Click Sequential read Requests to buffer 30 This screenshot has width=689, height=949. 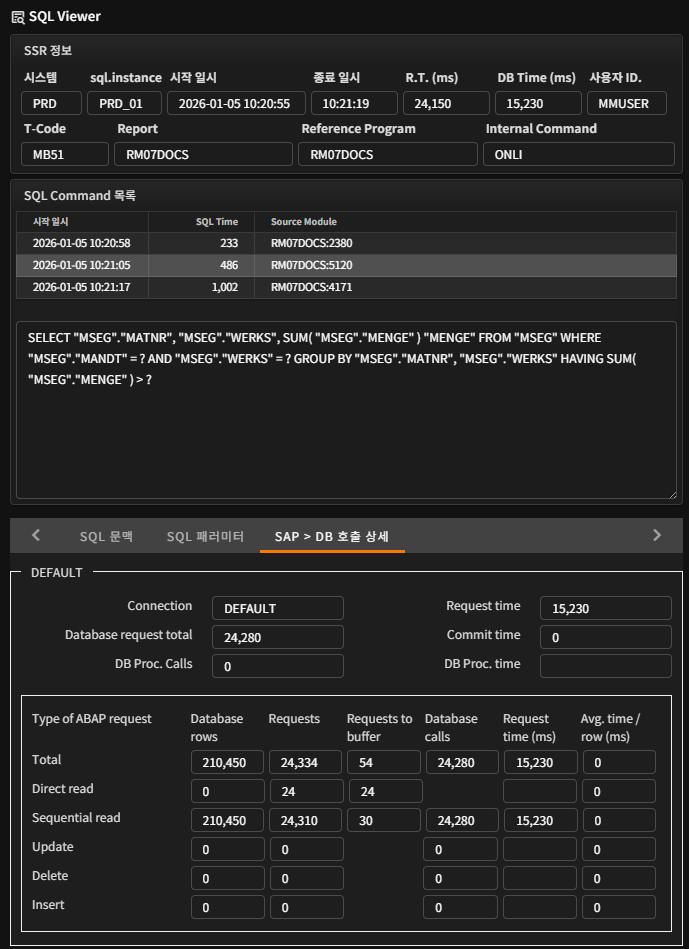(x=384, y=820)
